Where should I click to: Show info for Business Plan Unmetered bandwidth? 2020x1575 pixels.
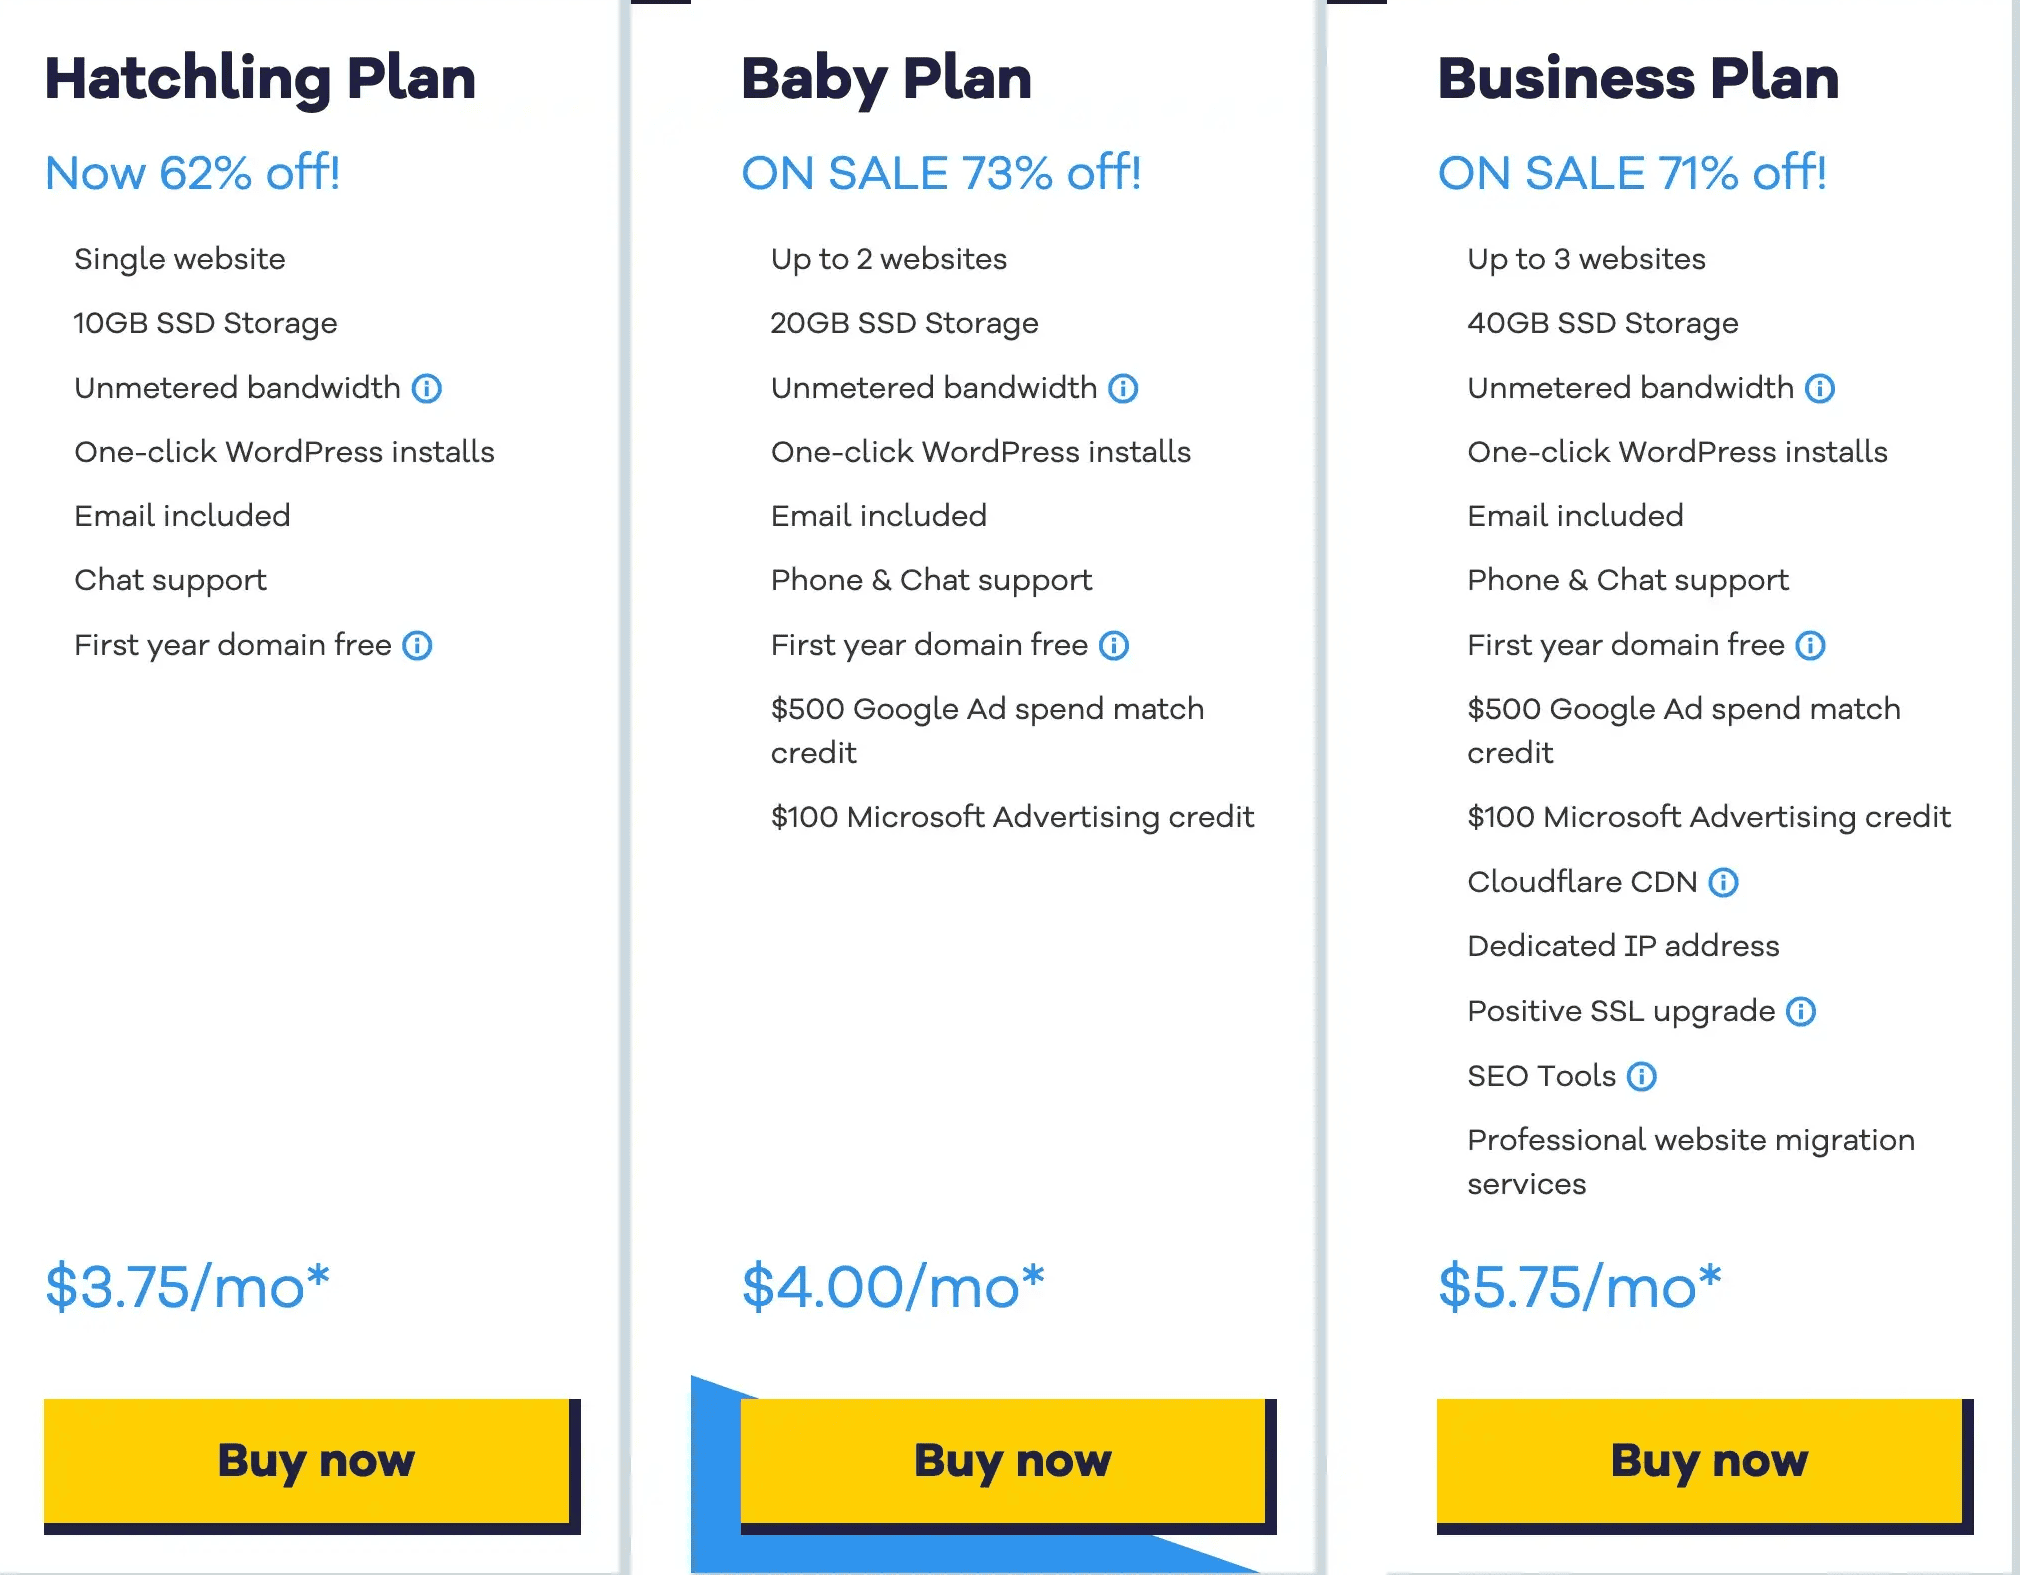pyautogui.click(x=1820, y=388)
